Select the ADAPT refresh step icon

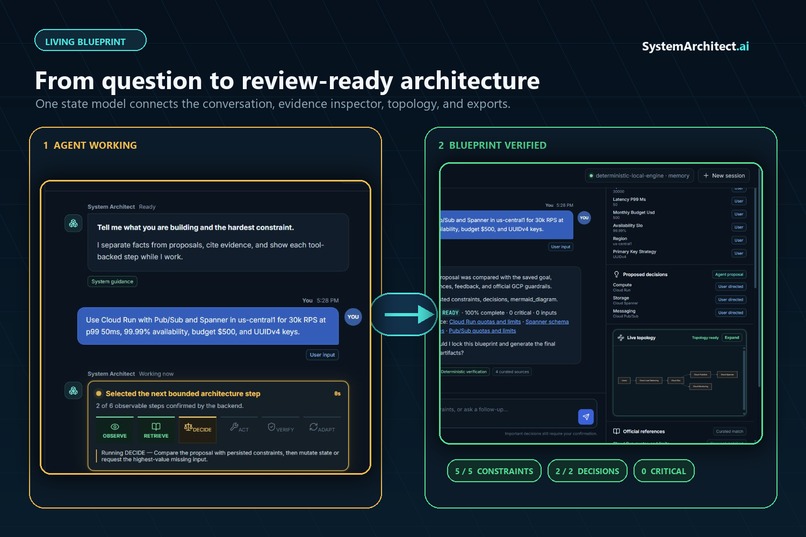[x=313, y=427]
